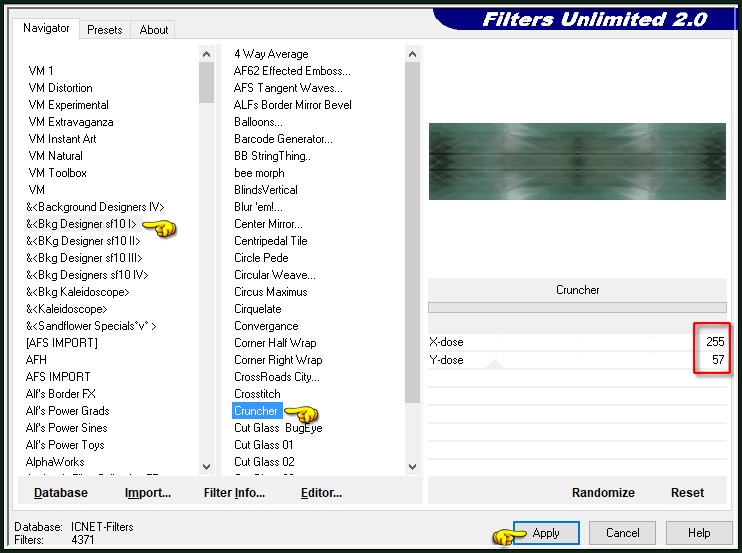Choose AFS Tangent Waves... filter

pyautogui.click(x=288, y=88)
